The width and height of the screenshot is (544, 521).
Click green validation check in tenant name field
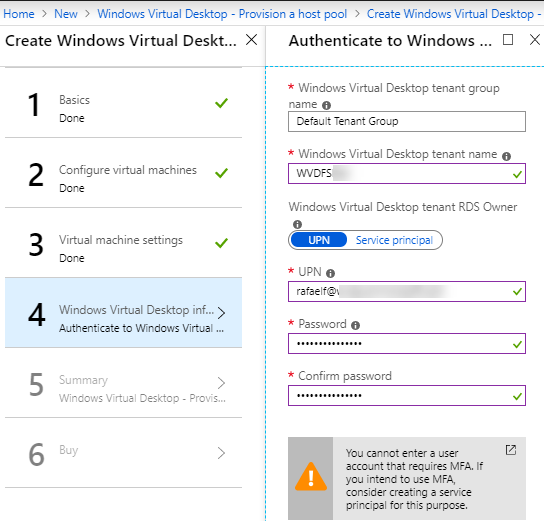[x=517, y=174]
